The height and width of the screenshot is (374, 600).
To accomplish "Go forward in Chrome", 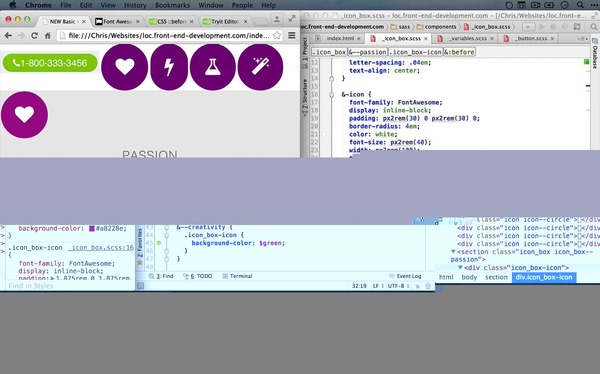I will (x=21, y=36).
